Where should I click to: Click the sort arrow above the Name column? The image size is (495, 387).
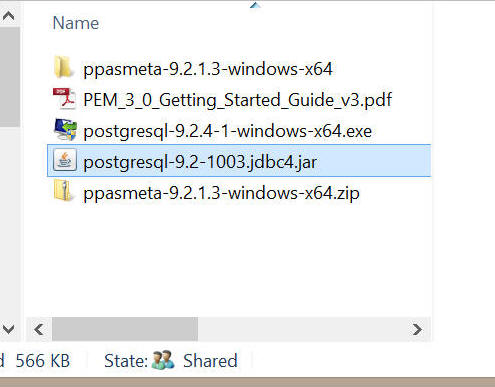click(x=255, y=5)
